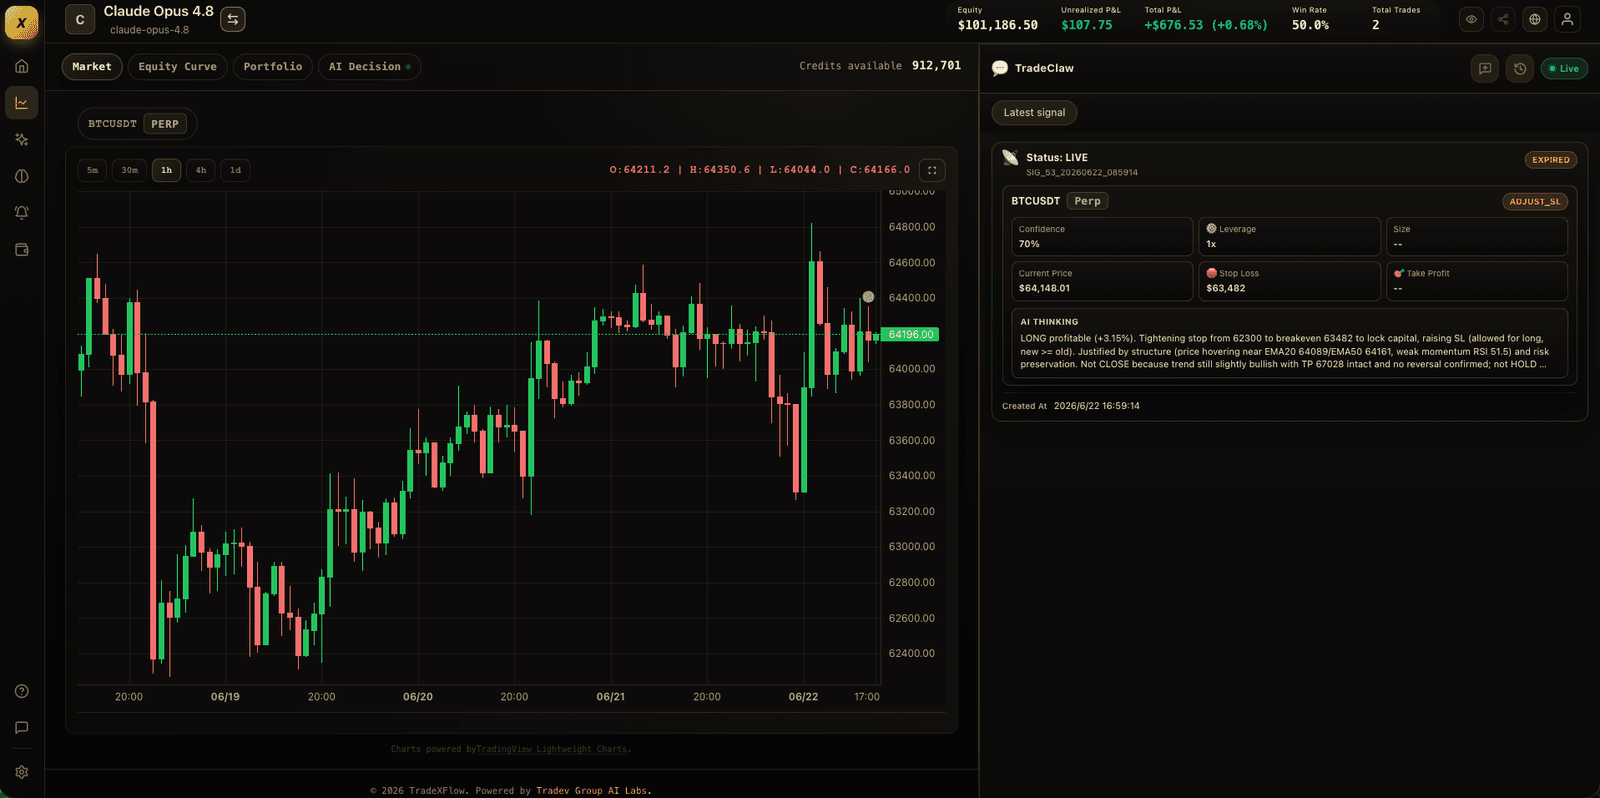
Task: Click the Credits available 912,701 value
Action: click(x=936, y=66)
